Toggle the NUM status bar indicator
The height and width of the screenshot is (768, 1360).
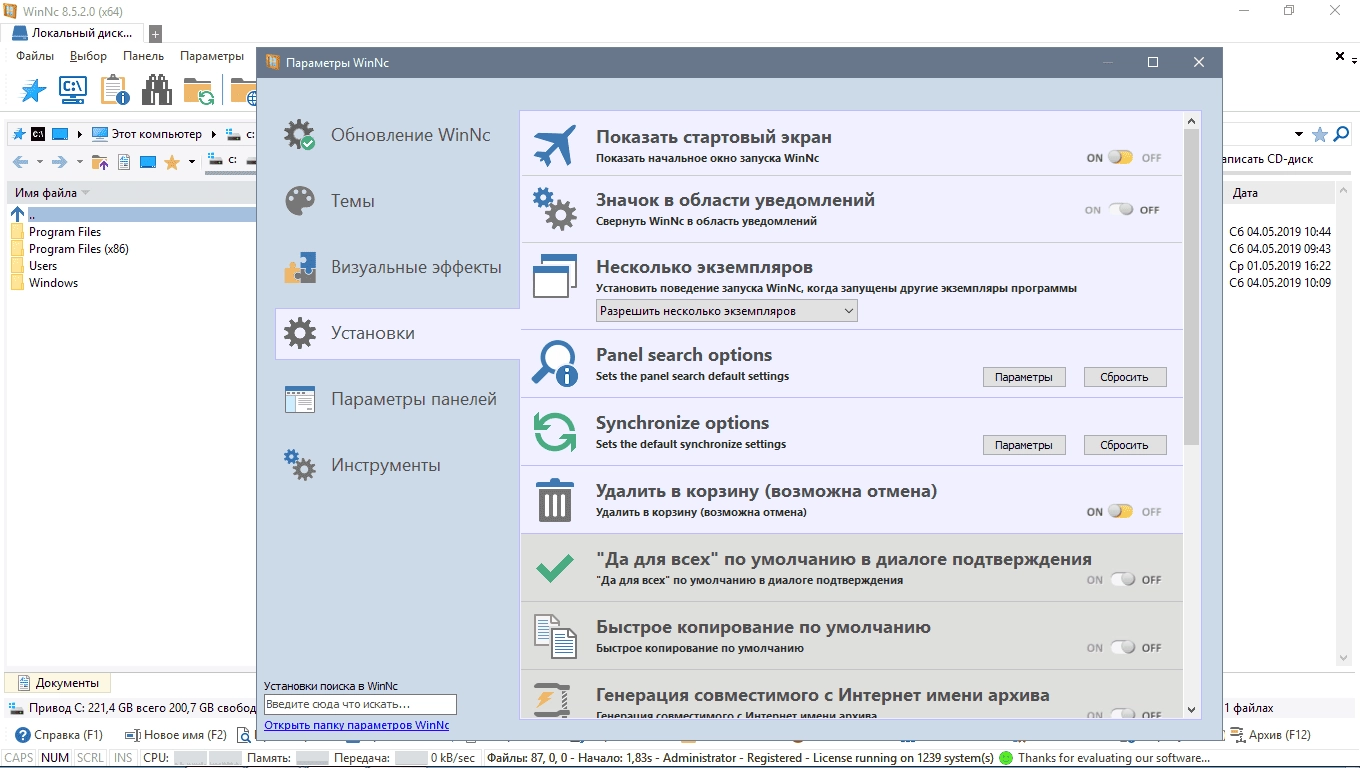tap(55, 758)
